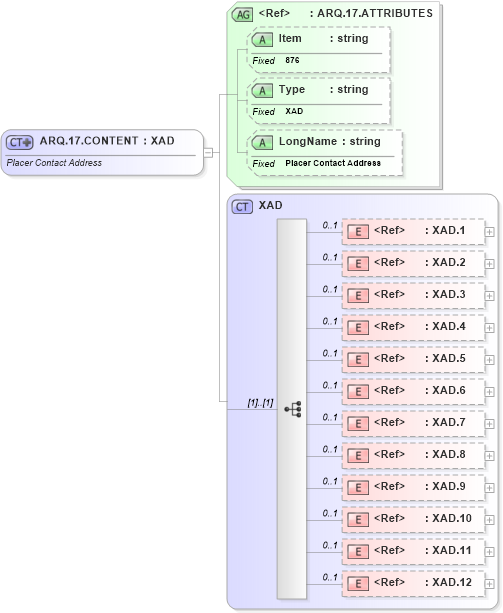Screen dimensions: 503x613
Task: Click the fixed value 876
Action: [292, 60]
